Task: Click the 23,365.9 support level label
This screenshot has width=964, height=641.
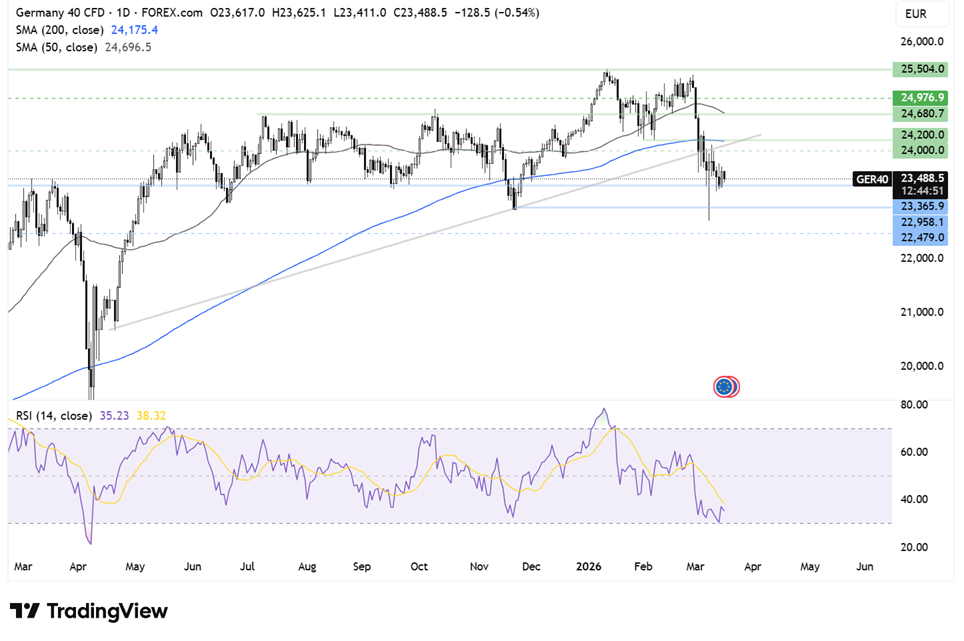Action: pos(921,206)
